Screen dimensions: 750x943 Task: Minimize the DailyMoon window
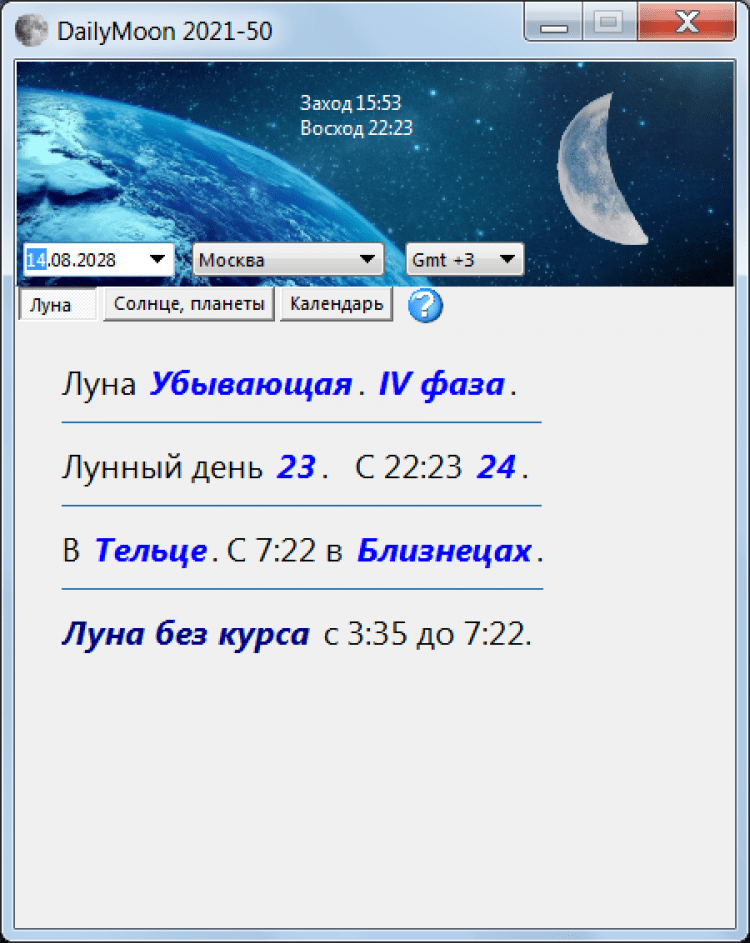coord(554,22)
